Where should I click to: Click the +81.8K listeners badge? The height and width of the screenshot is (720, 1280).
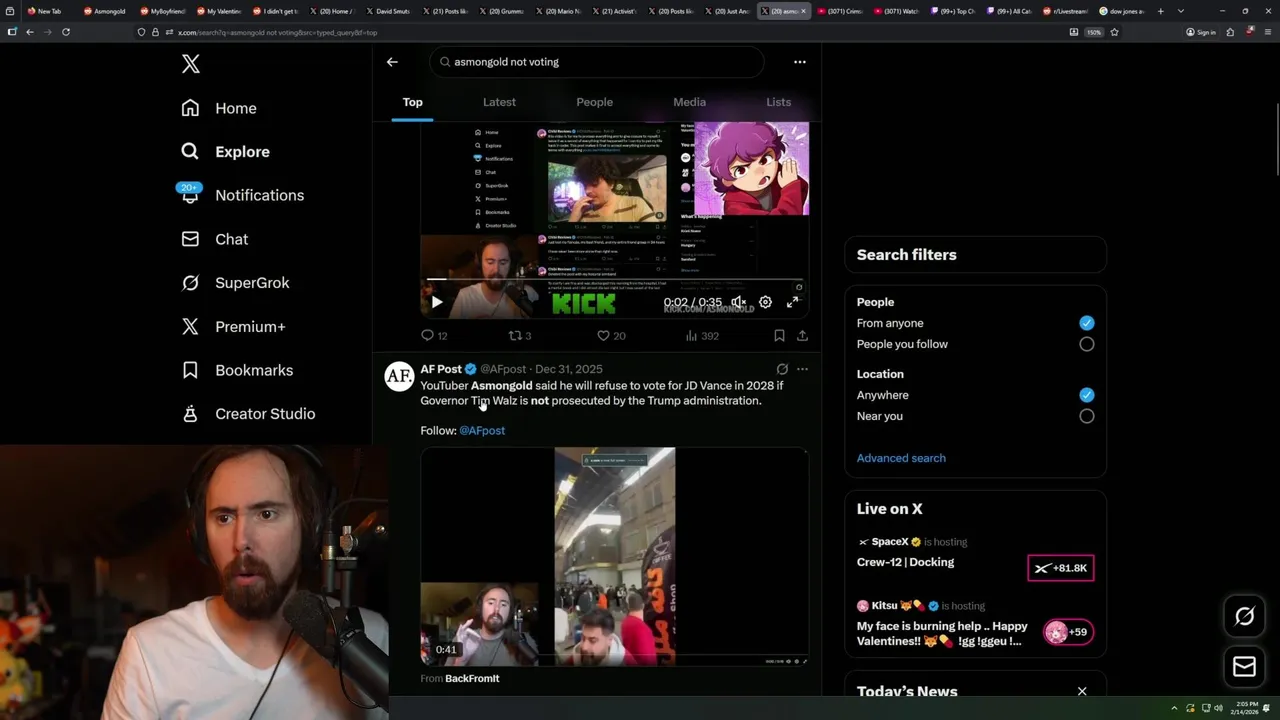(x=1061, y=568)
